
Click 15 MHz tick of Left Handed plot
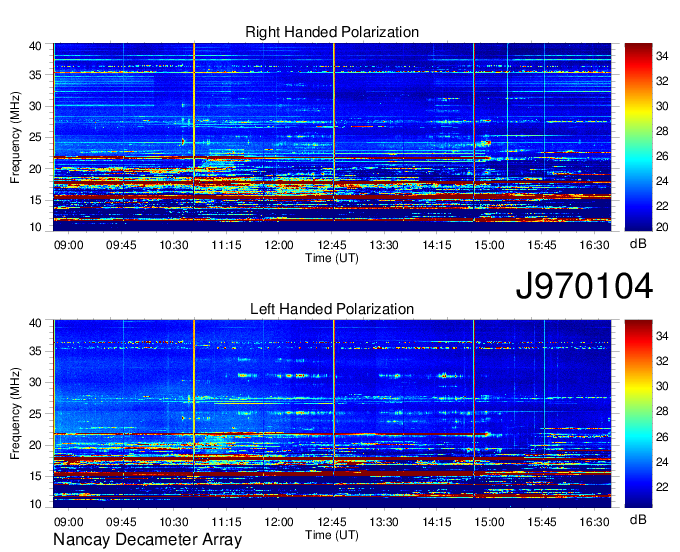pos(35,476)
